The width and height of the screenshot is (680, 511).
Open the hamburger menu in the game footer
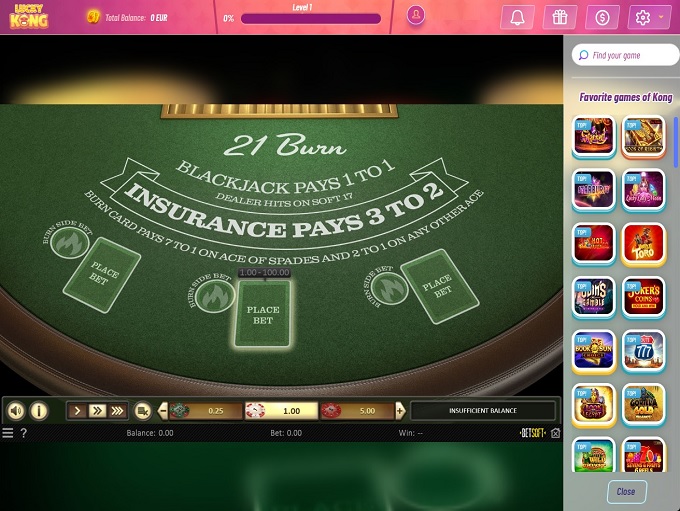(8, 433)
